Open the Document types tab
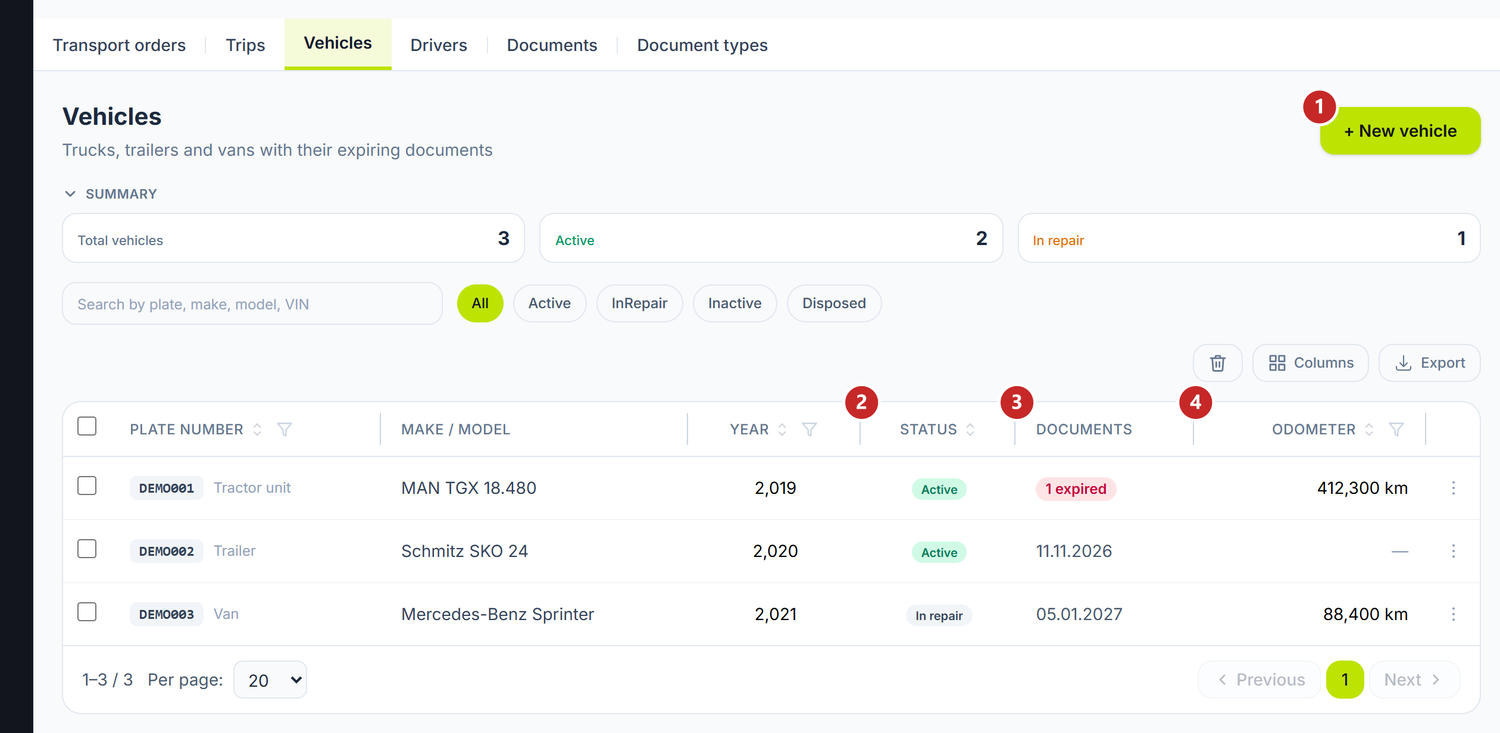 (702, 45)
